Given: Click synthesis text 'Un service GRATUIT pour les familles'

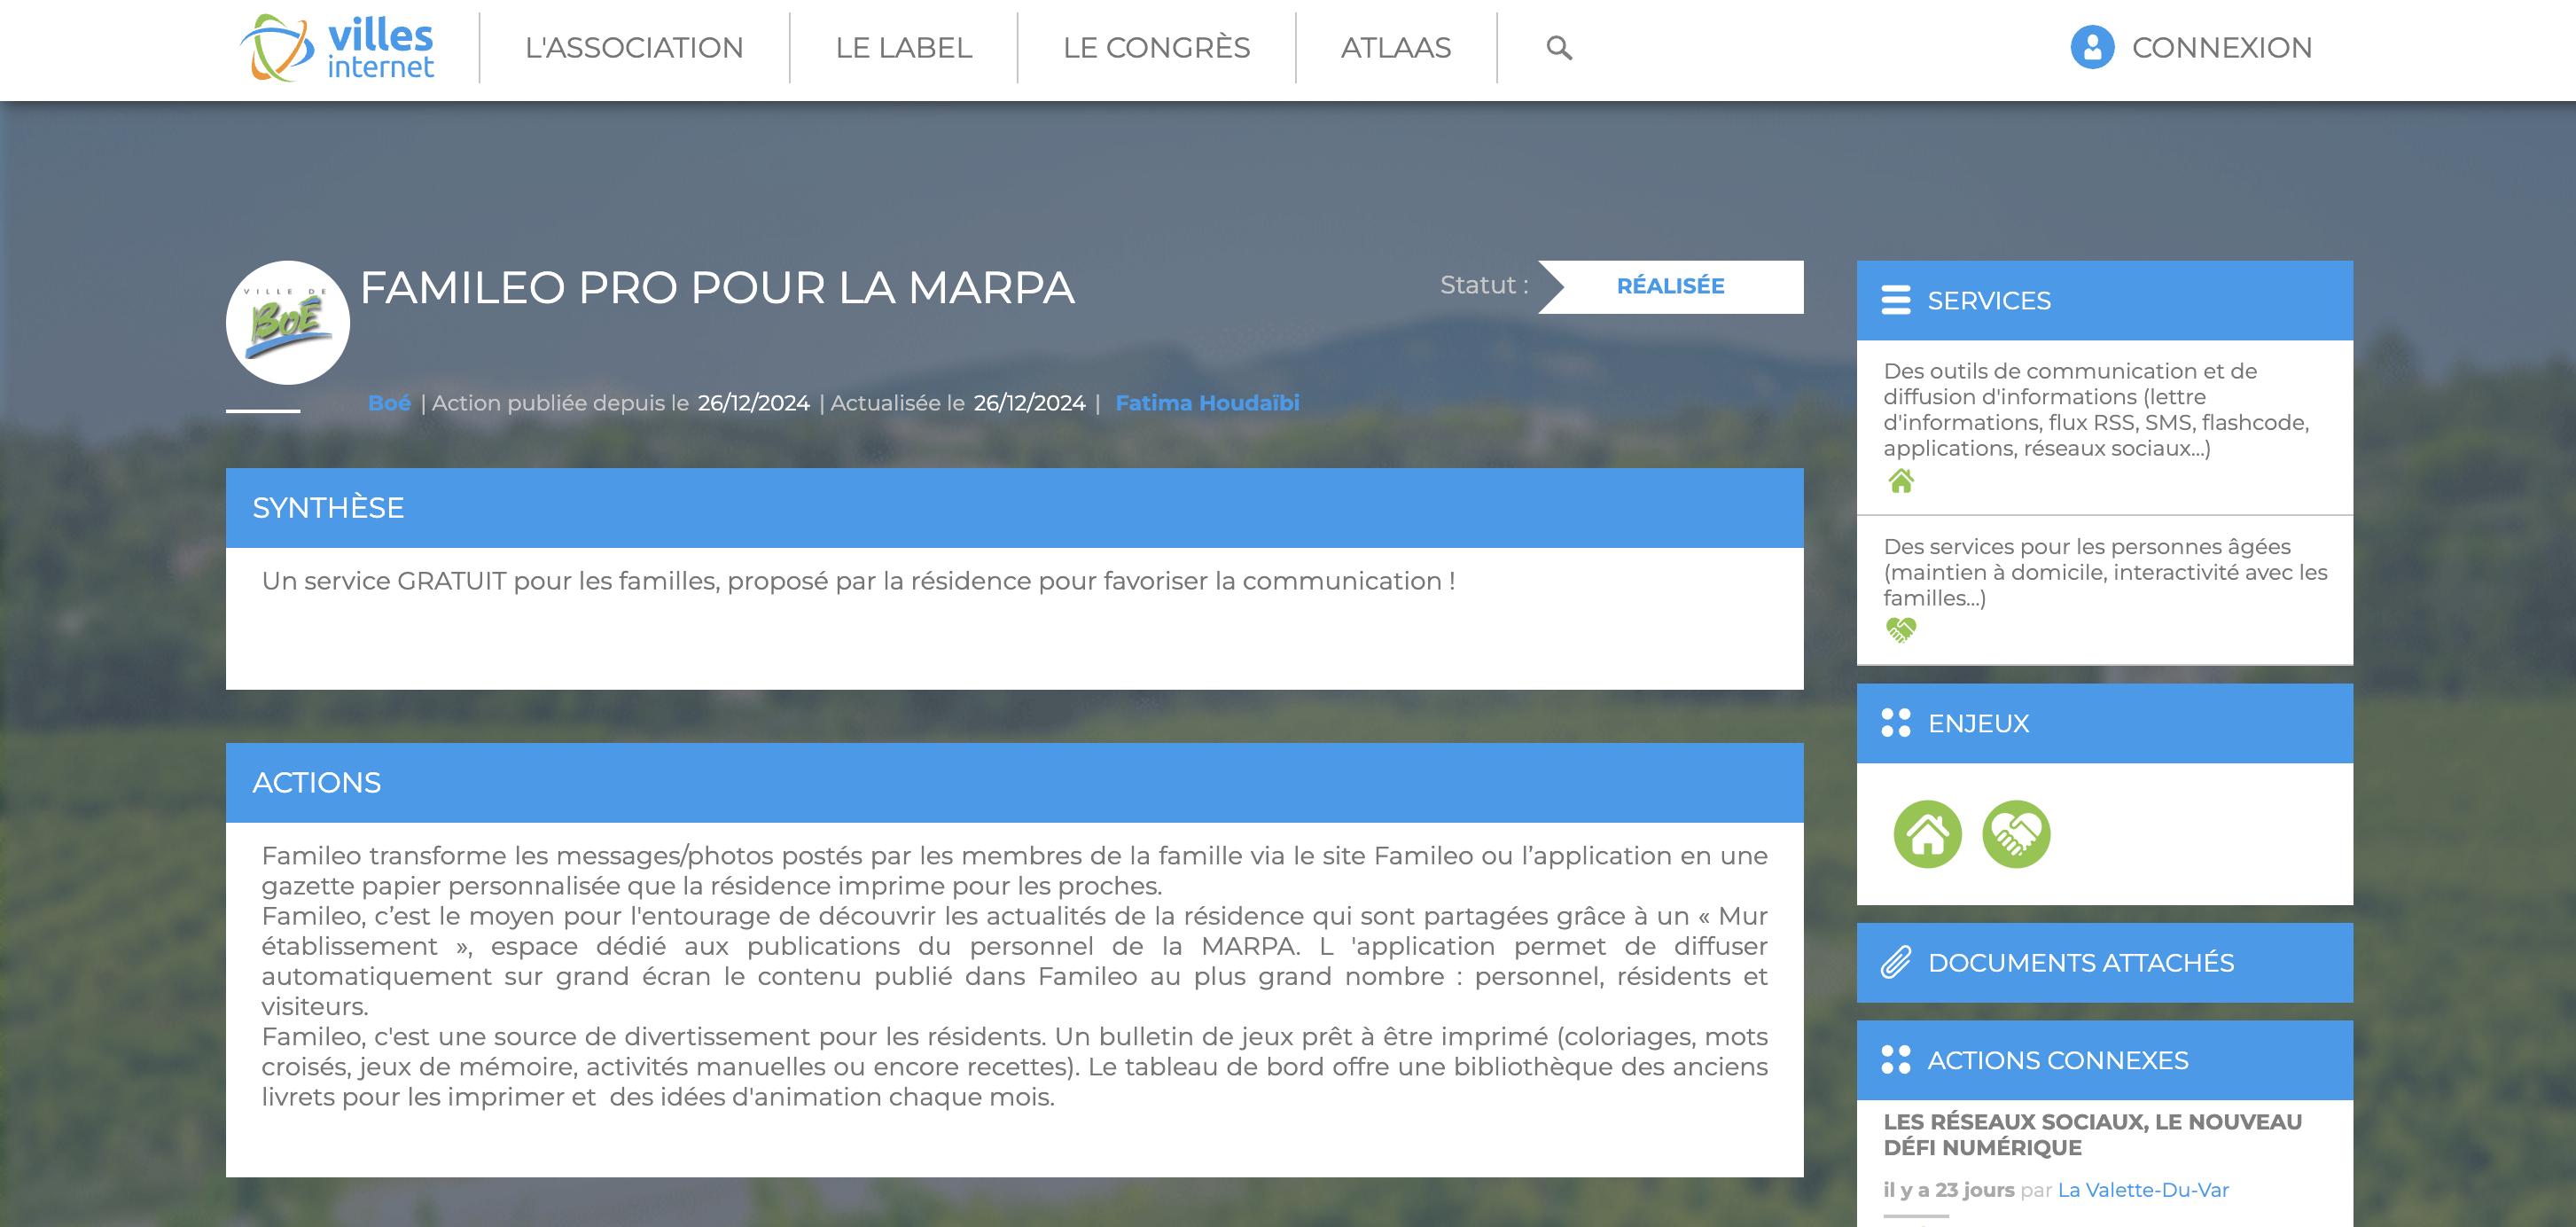Looking at the screenshot, I should [858, 581].
